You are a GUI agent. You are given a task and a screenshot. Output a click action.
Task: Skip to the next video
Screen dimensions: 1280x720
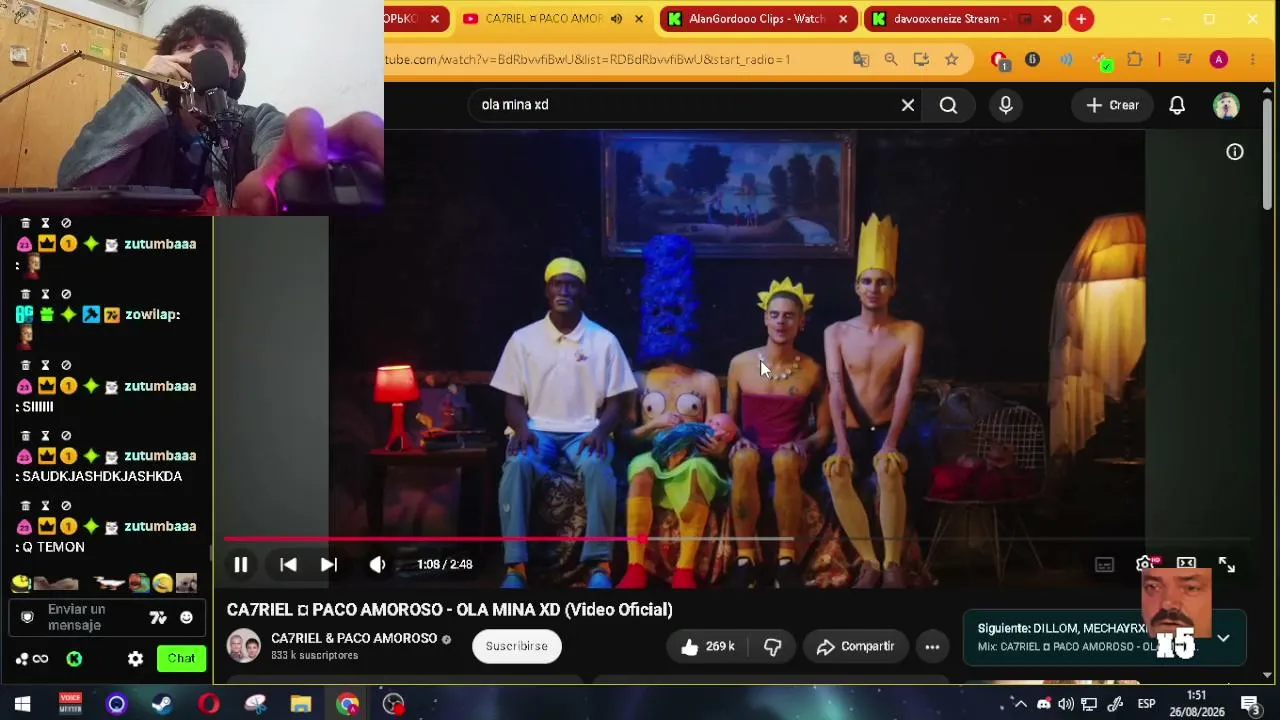pos(329,565)
